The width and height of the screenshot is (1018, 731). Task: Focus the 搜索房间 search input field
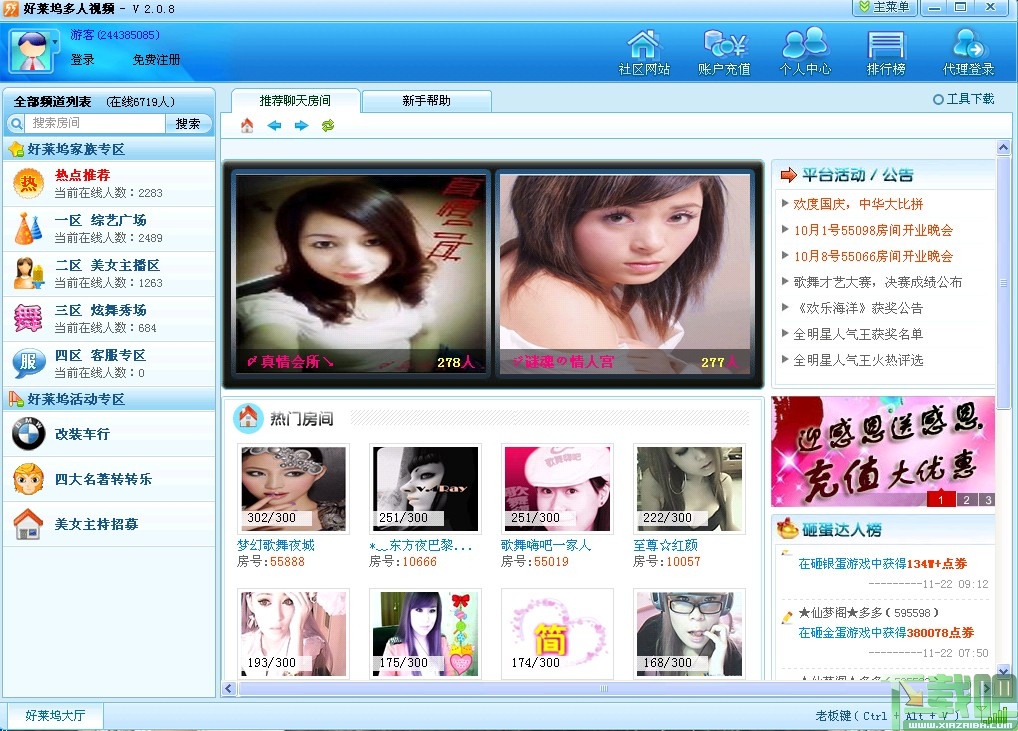pyautogui.click(x=95, y=123)
